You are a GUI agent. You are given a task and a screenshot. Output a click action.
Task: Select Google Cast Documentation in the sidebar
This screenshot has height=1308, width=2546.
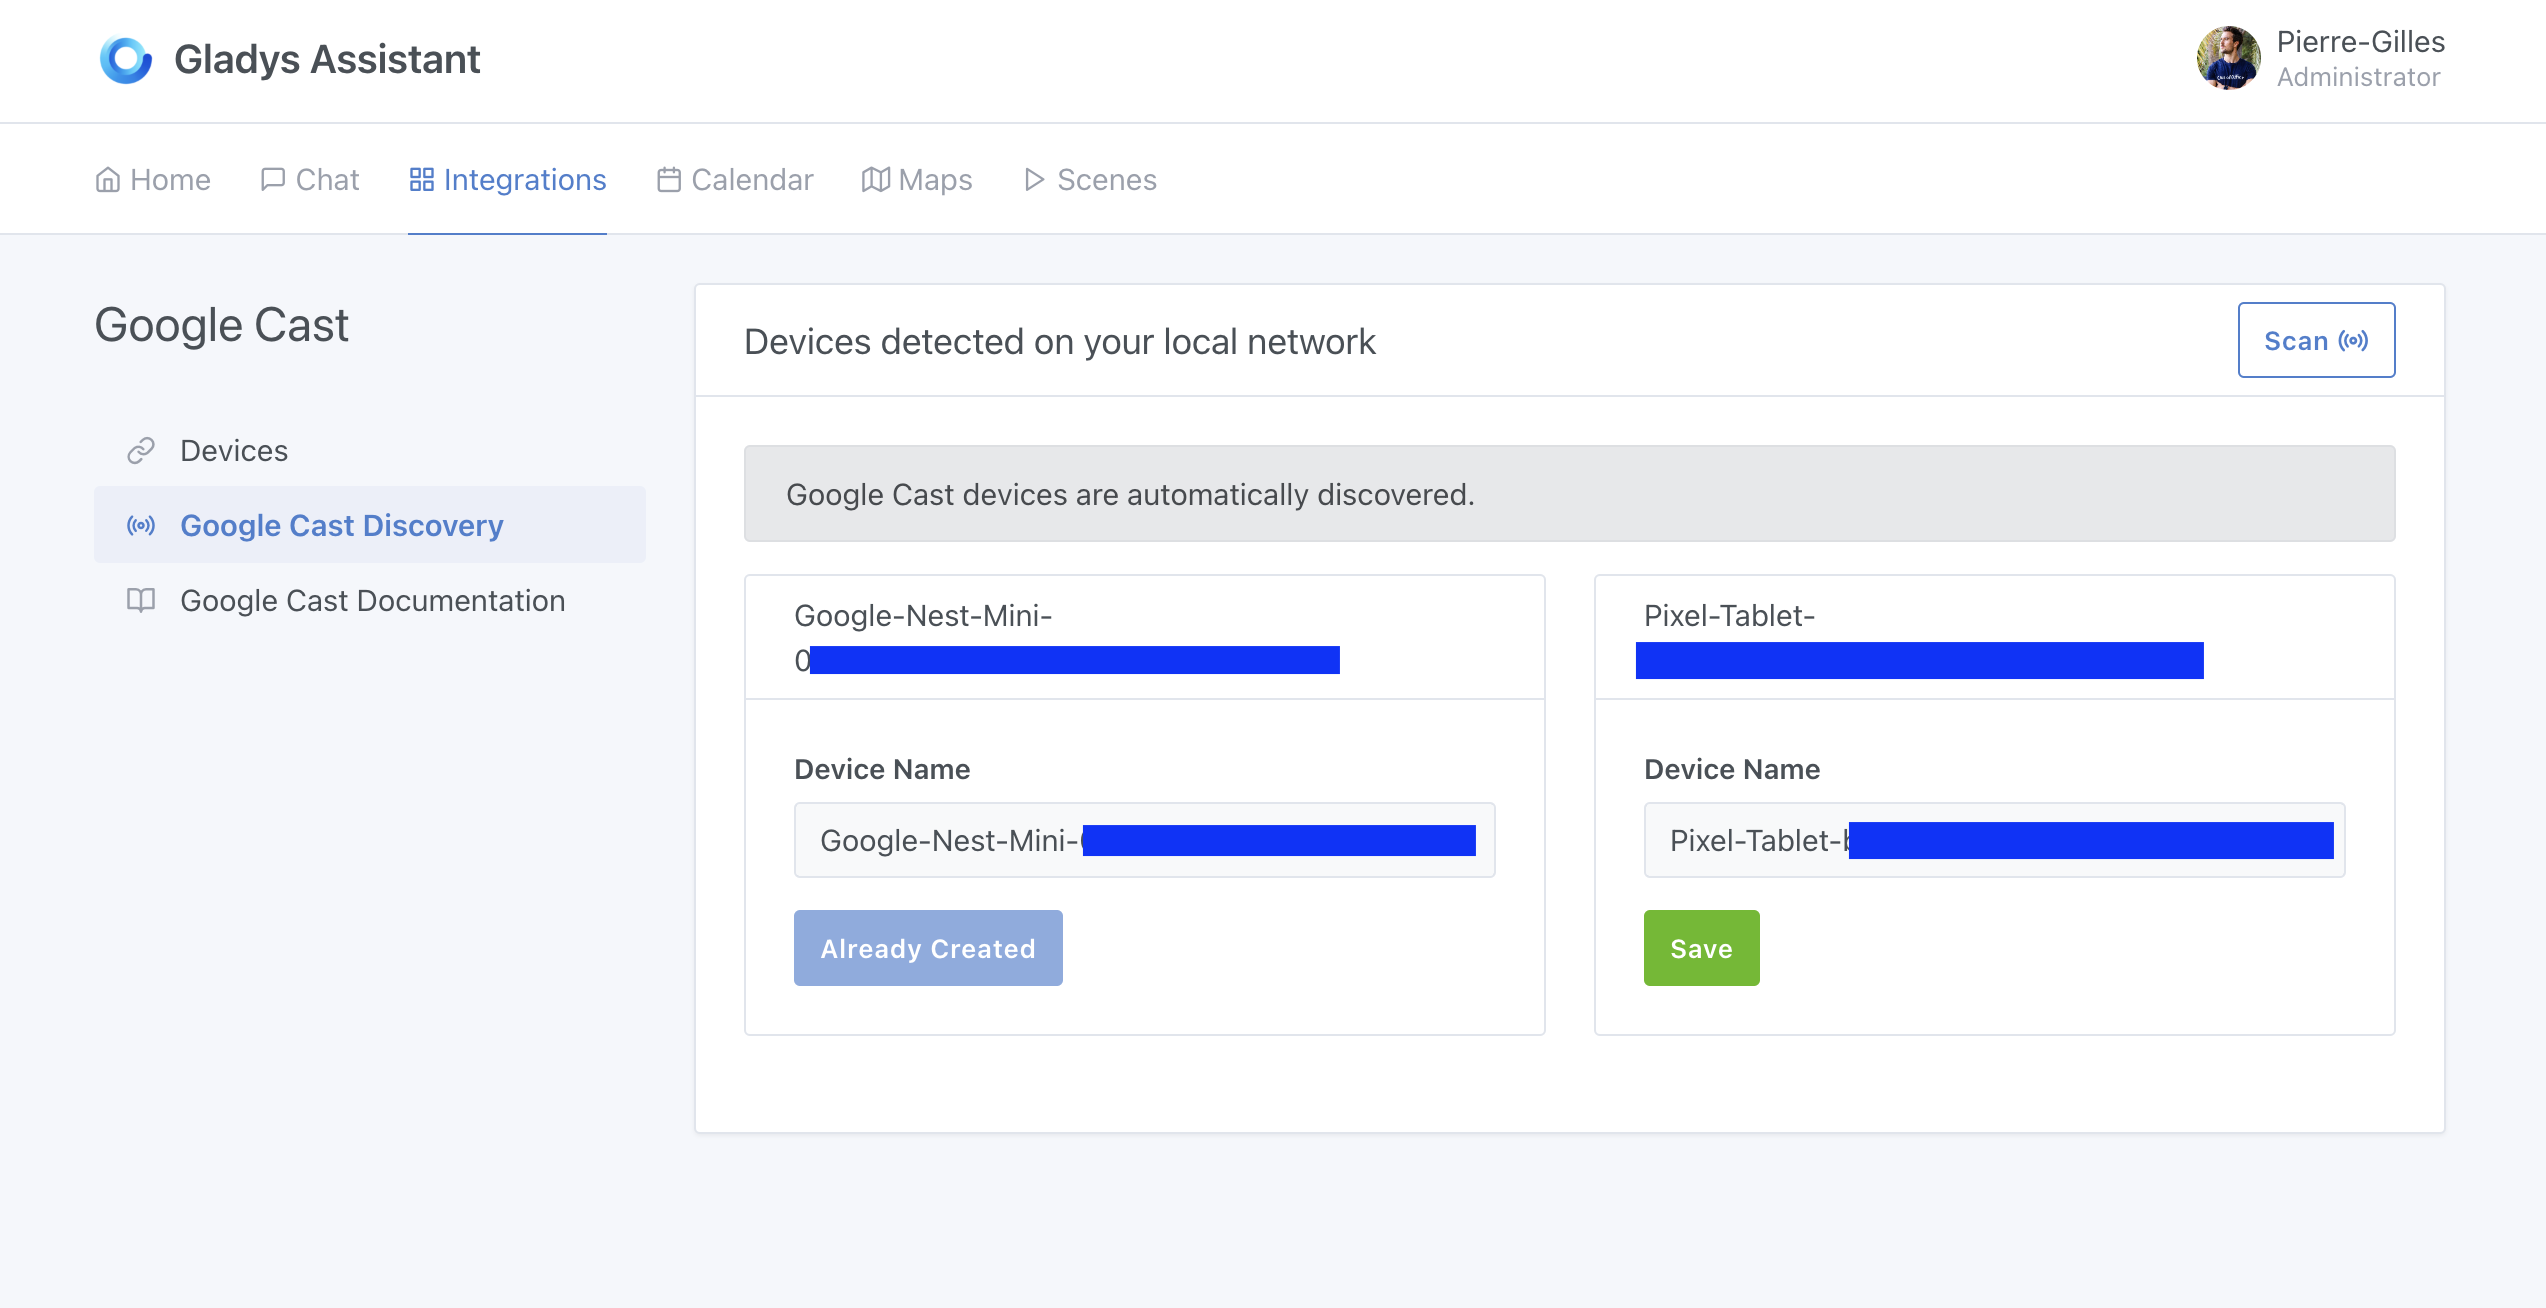tap(372, 600)
